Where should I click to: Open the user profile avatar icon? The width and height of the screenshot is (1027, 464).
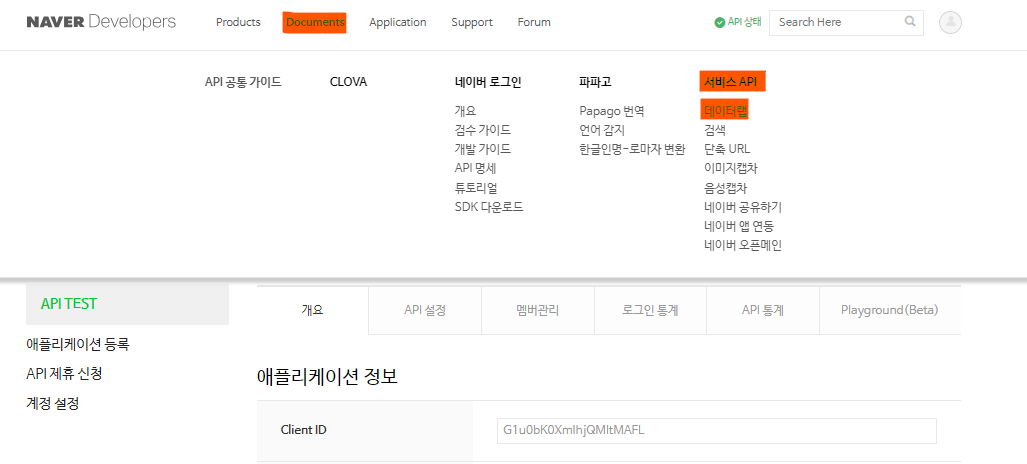[x=950, y=22]
